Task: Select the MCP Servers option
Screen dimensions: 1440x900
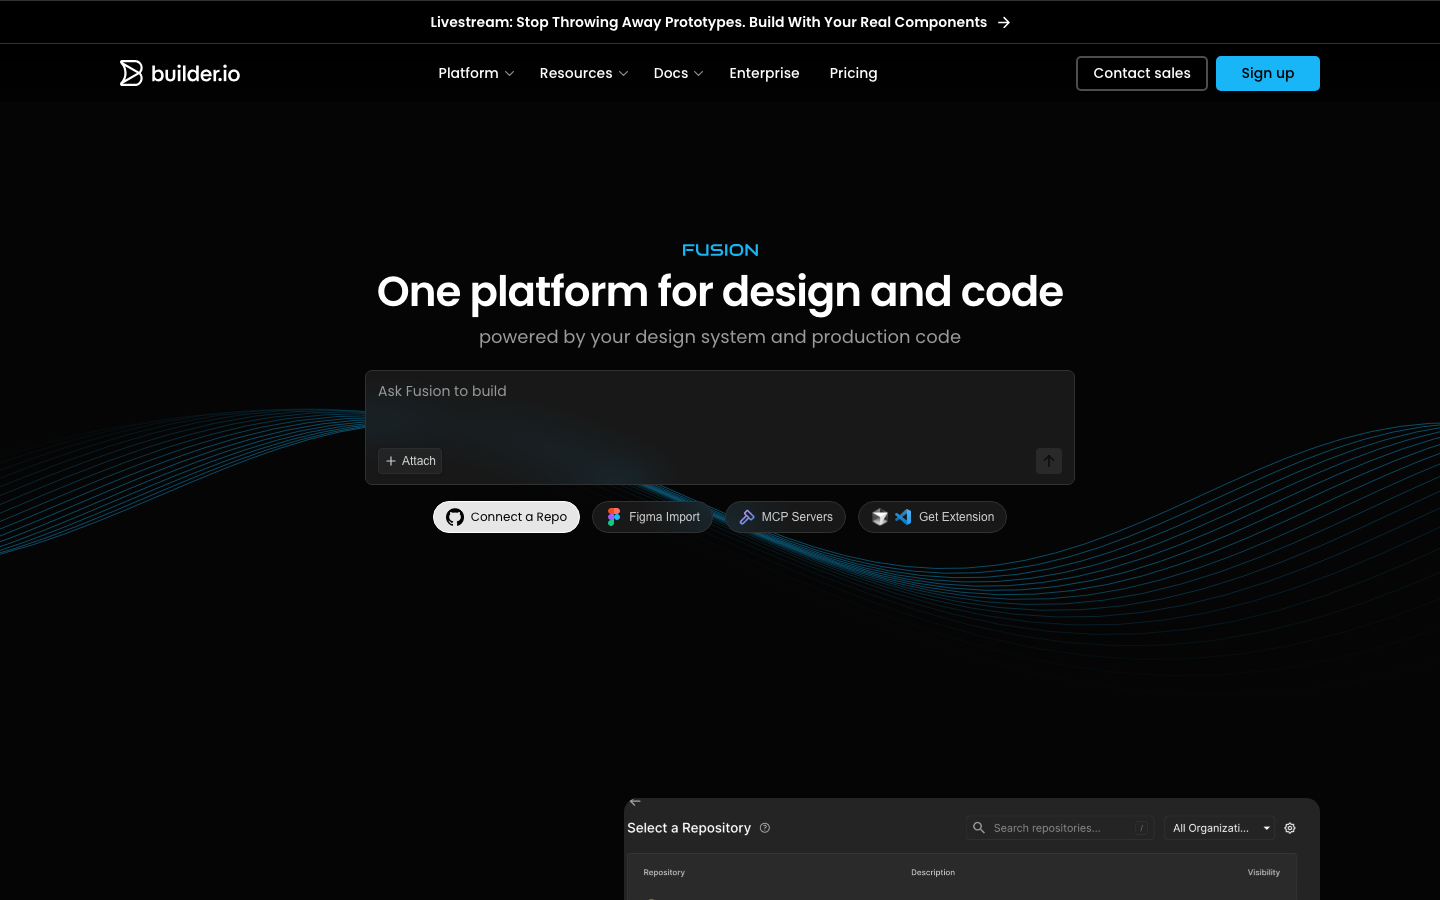Action: click(786, 517)
